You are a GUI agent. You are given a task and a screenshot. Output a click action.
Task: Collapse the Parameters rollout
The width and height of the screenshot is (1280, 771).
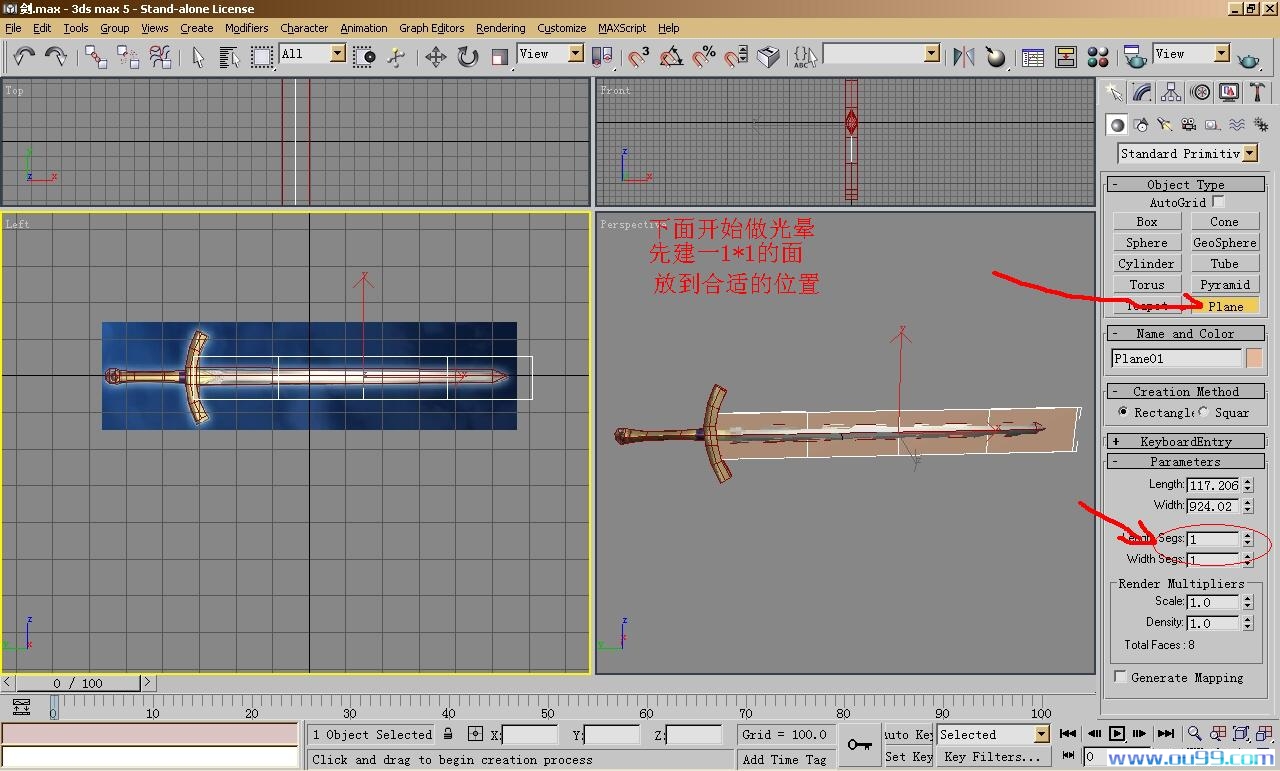[x=1185, y=462]
